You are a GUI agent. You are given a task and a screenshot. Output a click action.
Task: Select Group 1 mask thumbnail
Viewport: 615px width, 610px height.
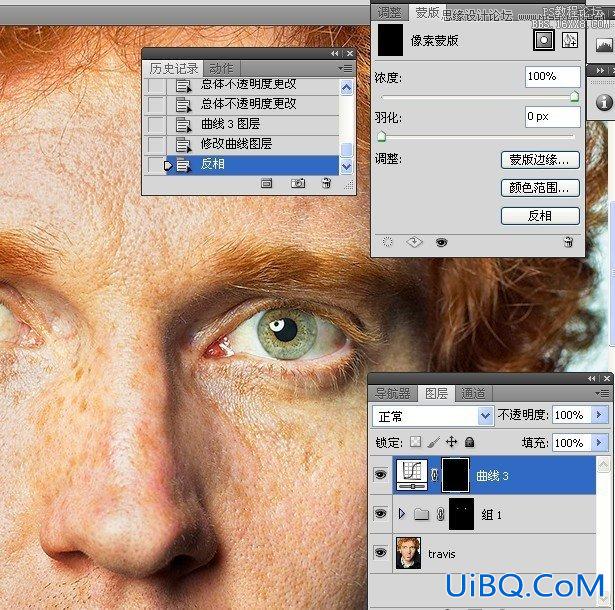(x=461, y=514)
